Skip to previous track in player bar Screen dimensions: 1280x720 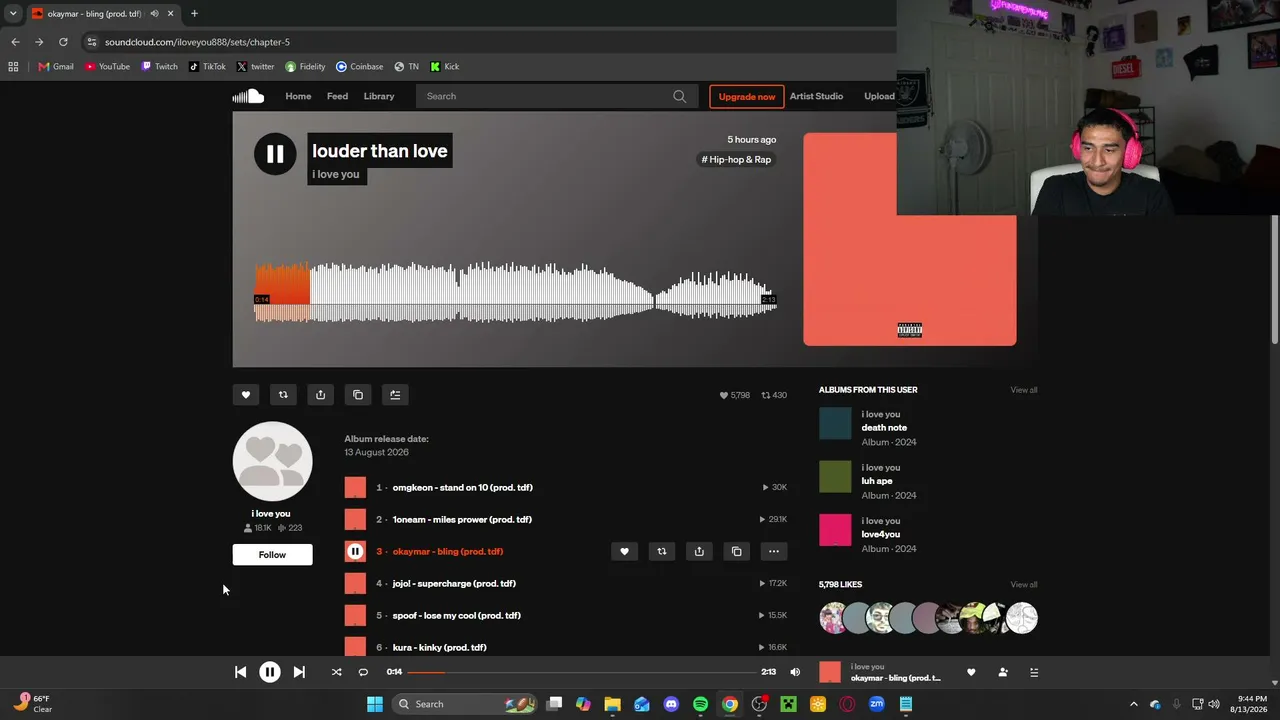coord(240,672)
